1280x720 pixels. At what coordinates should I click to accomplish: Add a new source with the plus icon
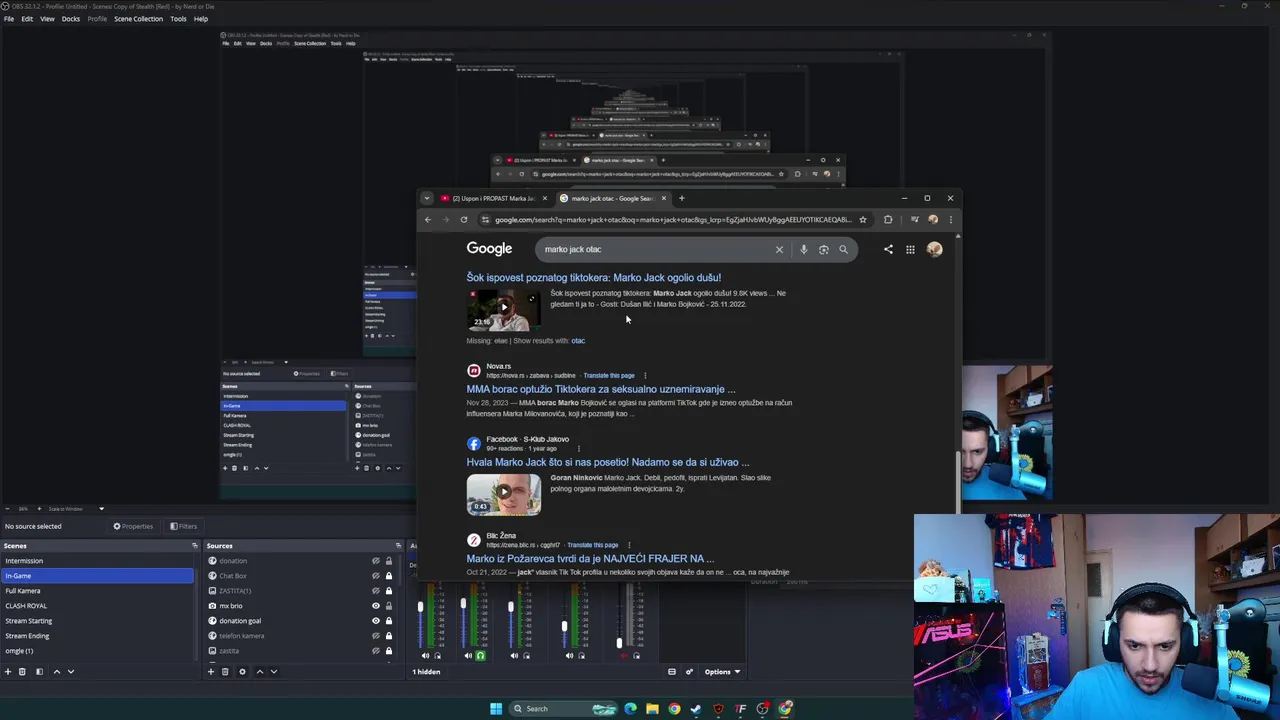tap(211, 672)
